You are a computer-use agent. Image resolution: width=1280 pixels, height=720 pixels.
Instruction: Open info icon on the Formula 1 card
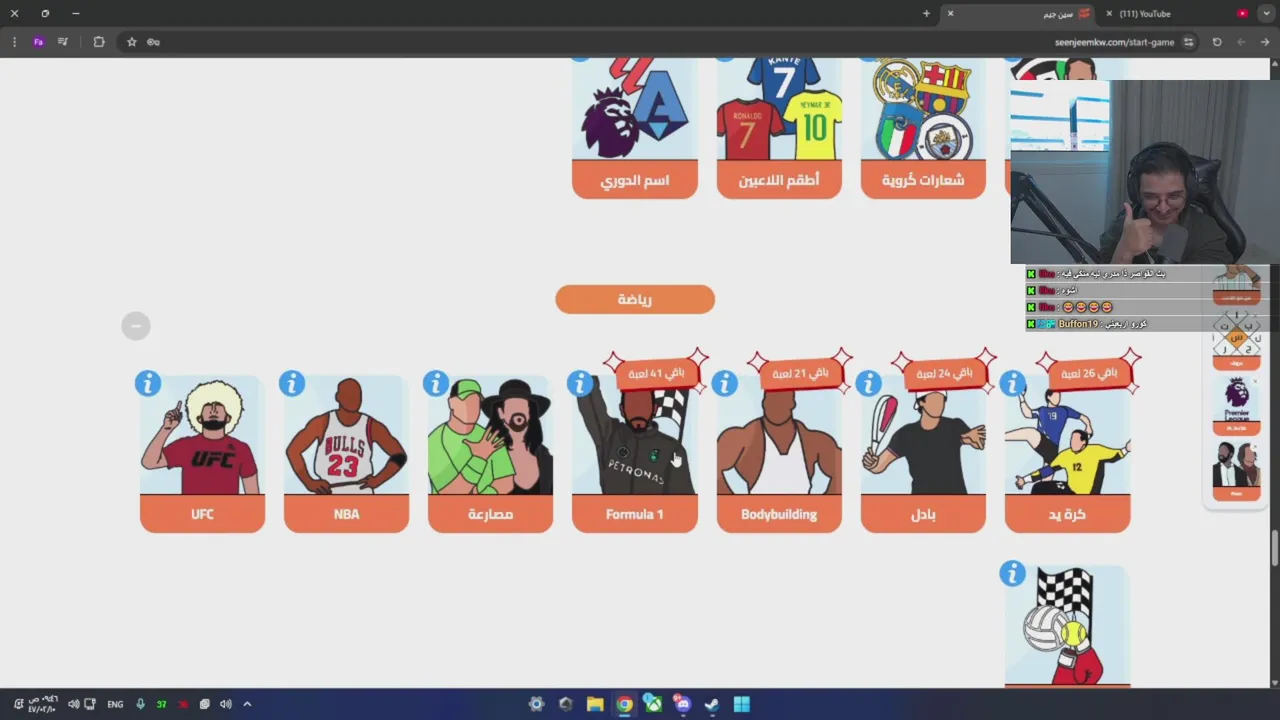tap(580, 383)
